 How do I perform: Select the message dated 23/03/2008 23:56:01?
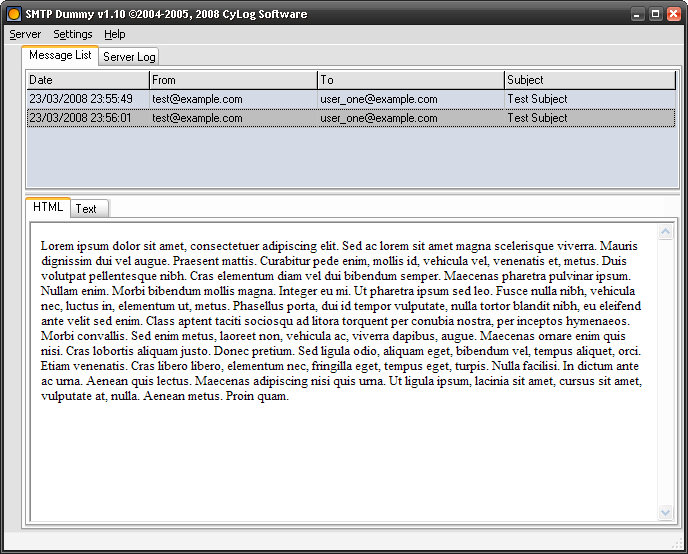click(x=351, y=118)
